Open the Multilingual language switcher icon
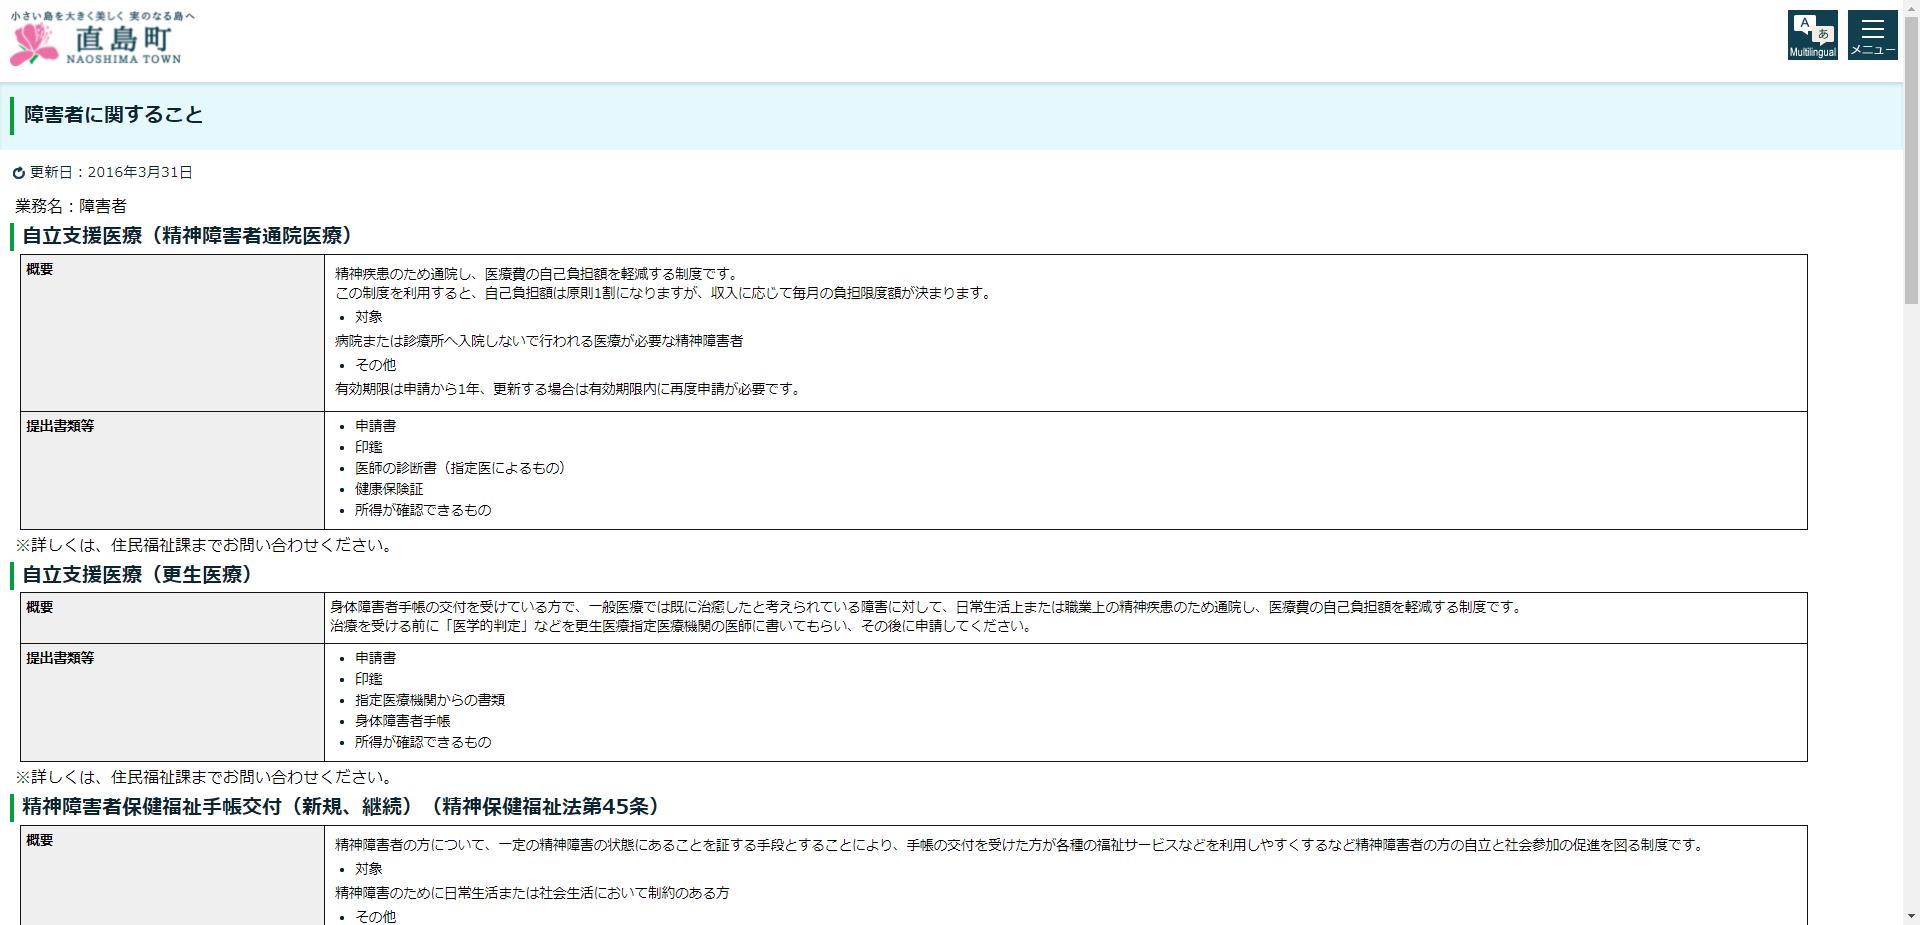The height and width of the screenshot is (925, 1920). click(x=1812, y=34)
